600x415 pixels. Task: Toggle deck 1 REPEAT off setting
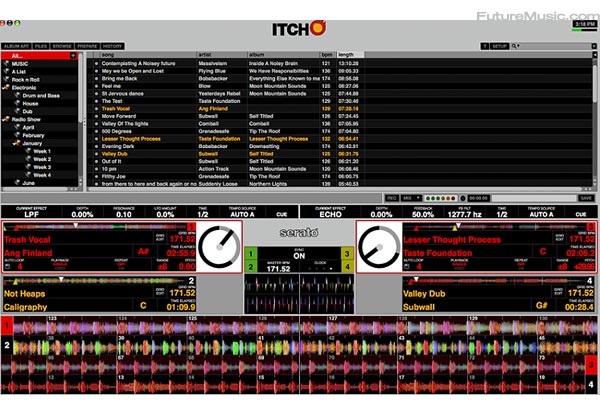click(121, 264)
